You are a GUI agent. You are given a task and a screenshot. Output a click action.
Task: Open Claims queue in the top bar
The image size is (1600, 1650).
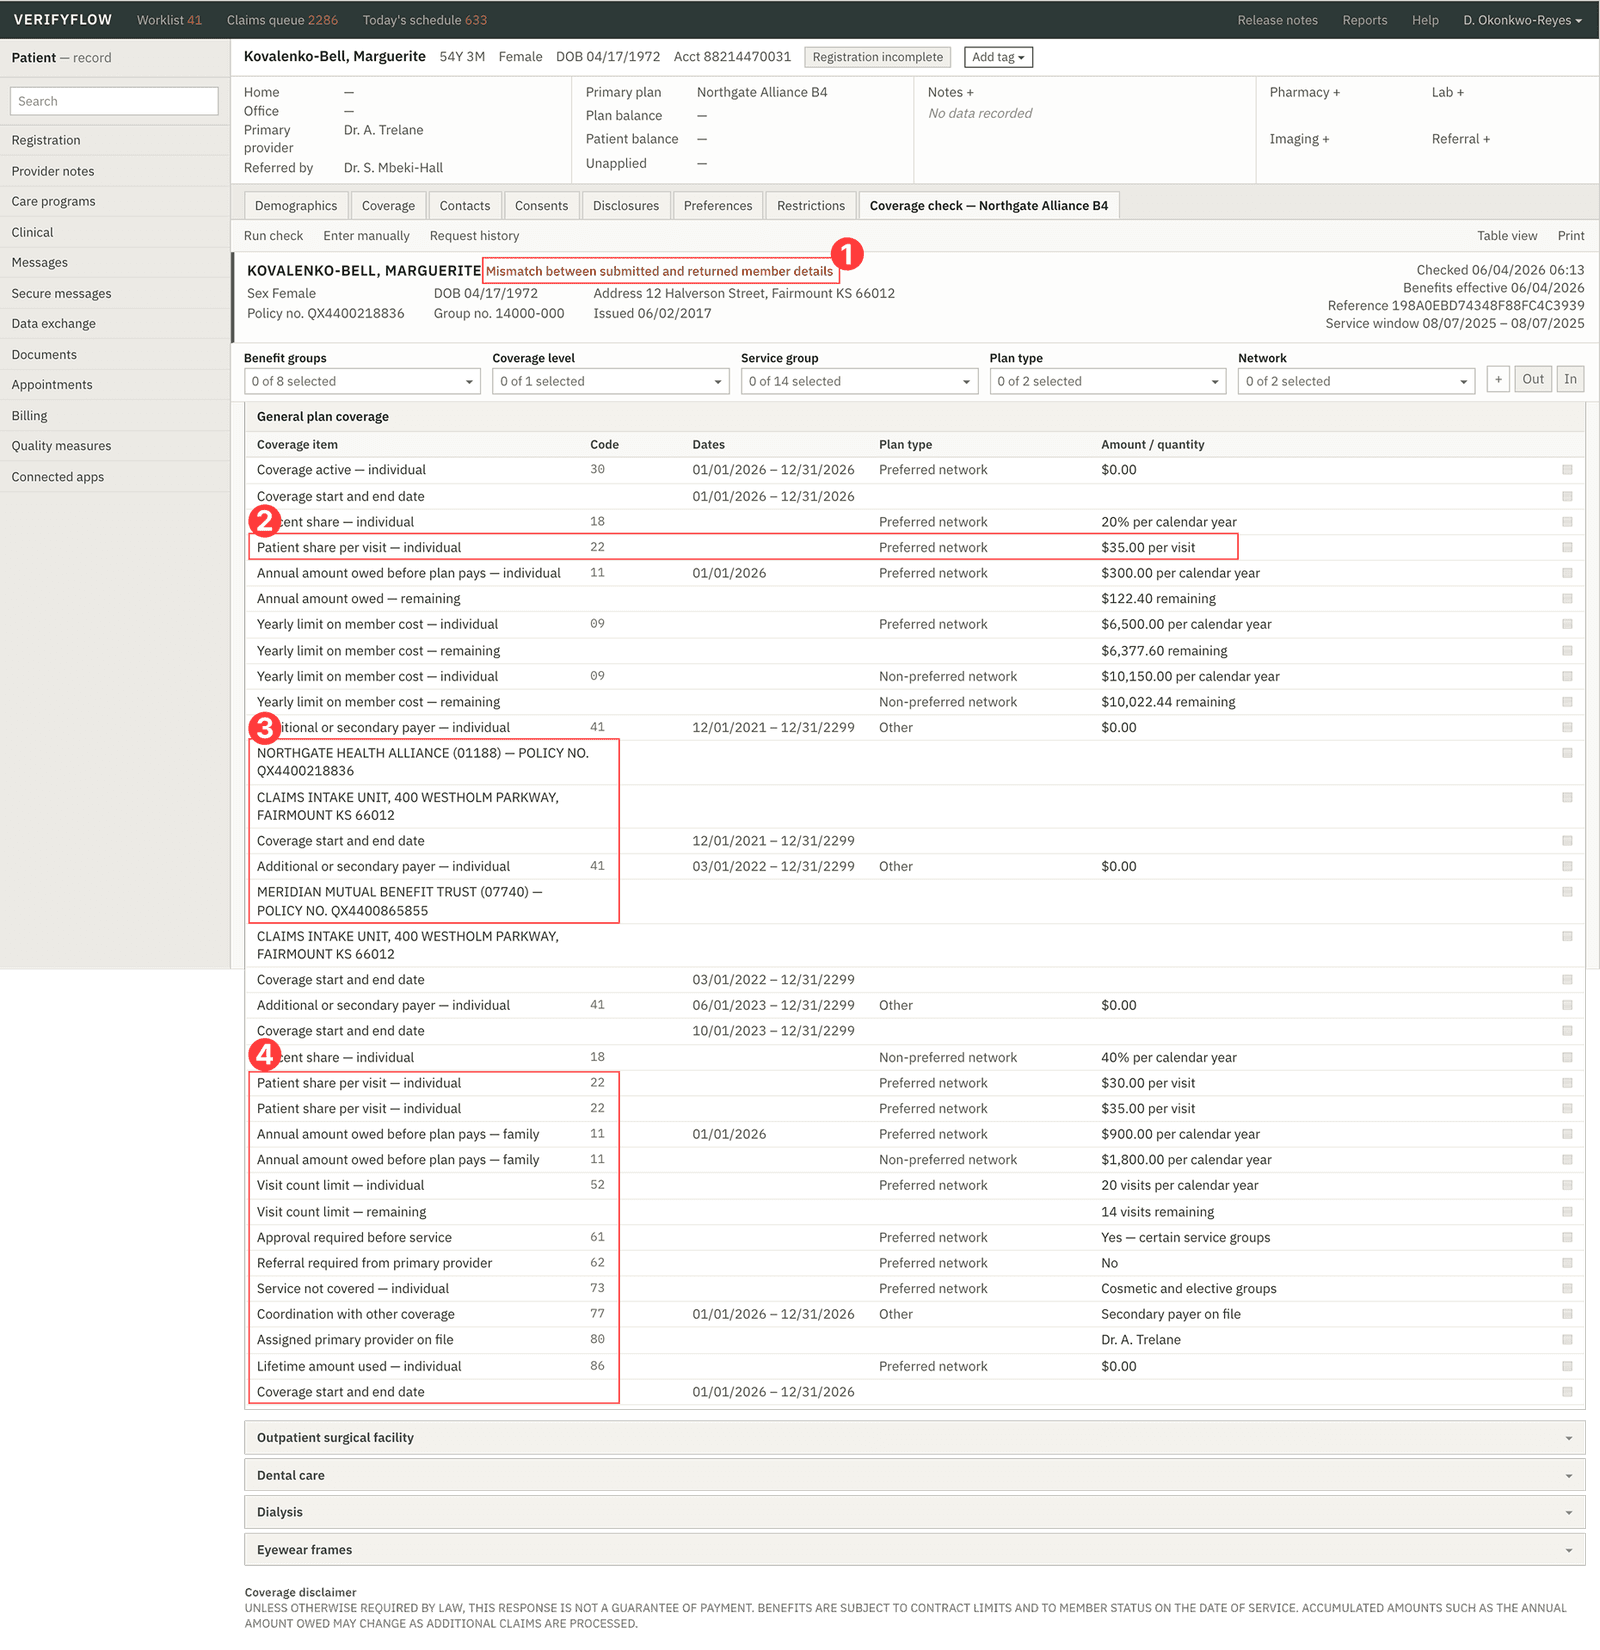(x=282, y=20)
